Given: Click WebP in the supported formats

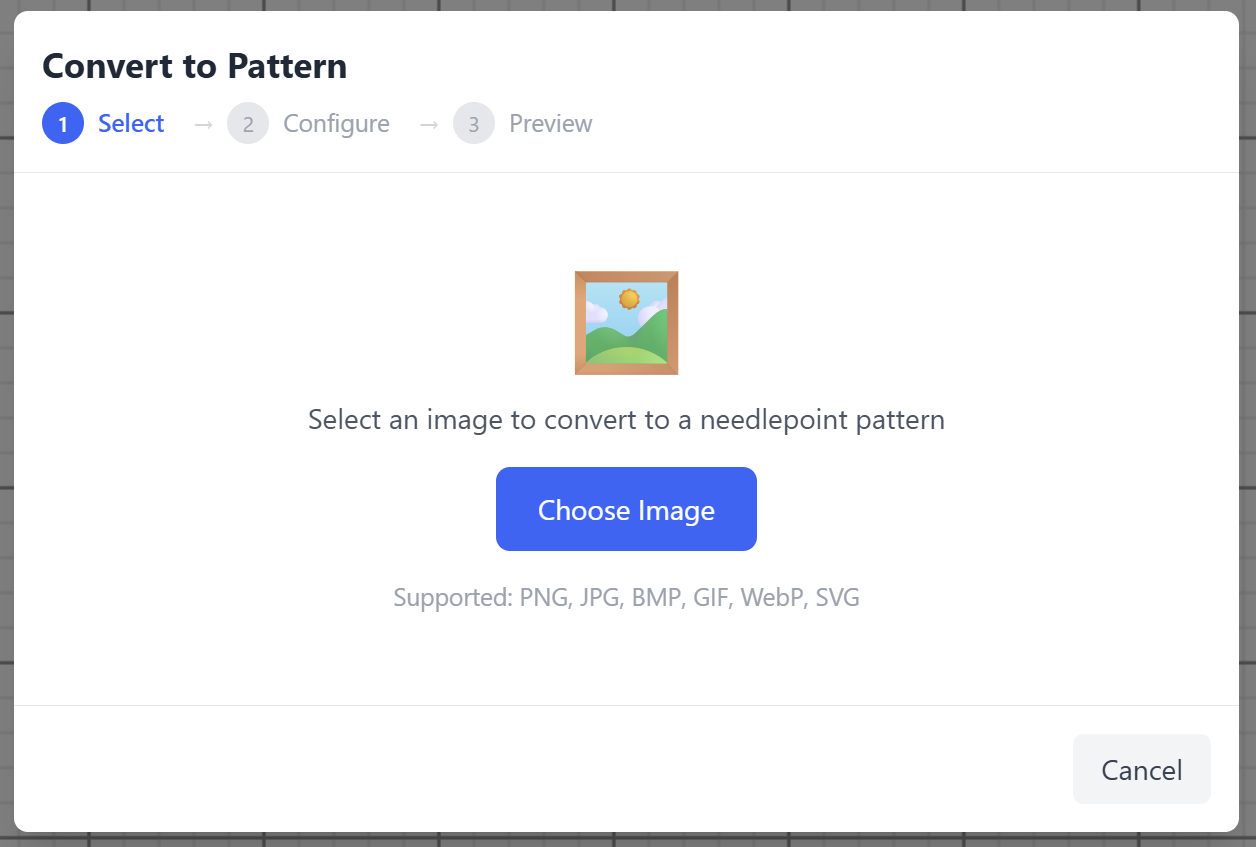Looking at the screenshot, I should point(773,598).
